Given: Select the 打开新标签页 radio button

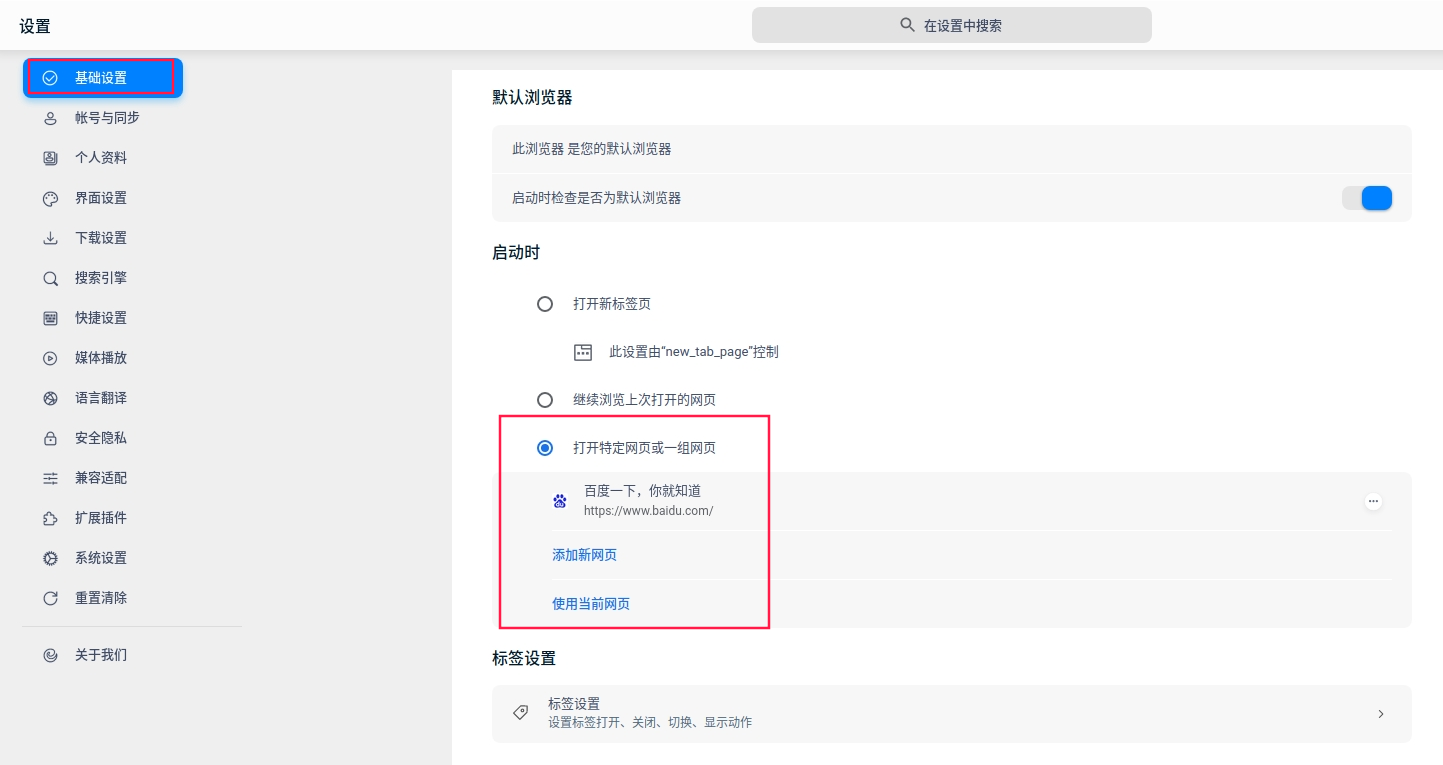Looking at the screenshot, I should 545,304.
